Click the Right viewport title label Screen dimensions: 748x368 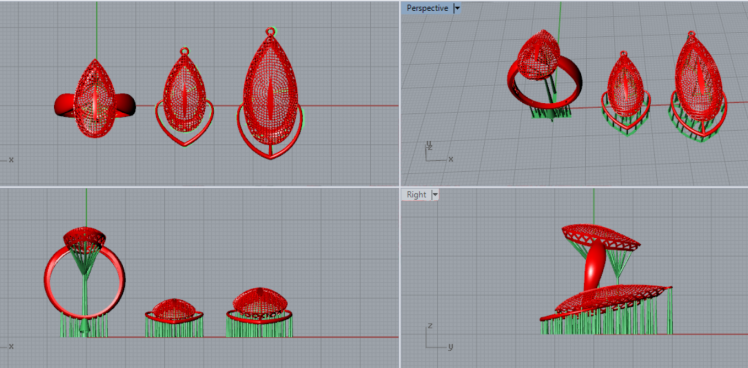click(x=416, y=195)
